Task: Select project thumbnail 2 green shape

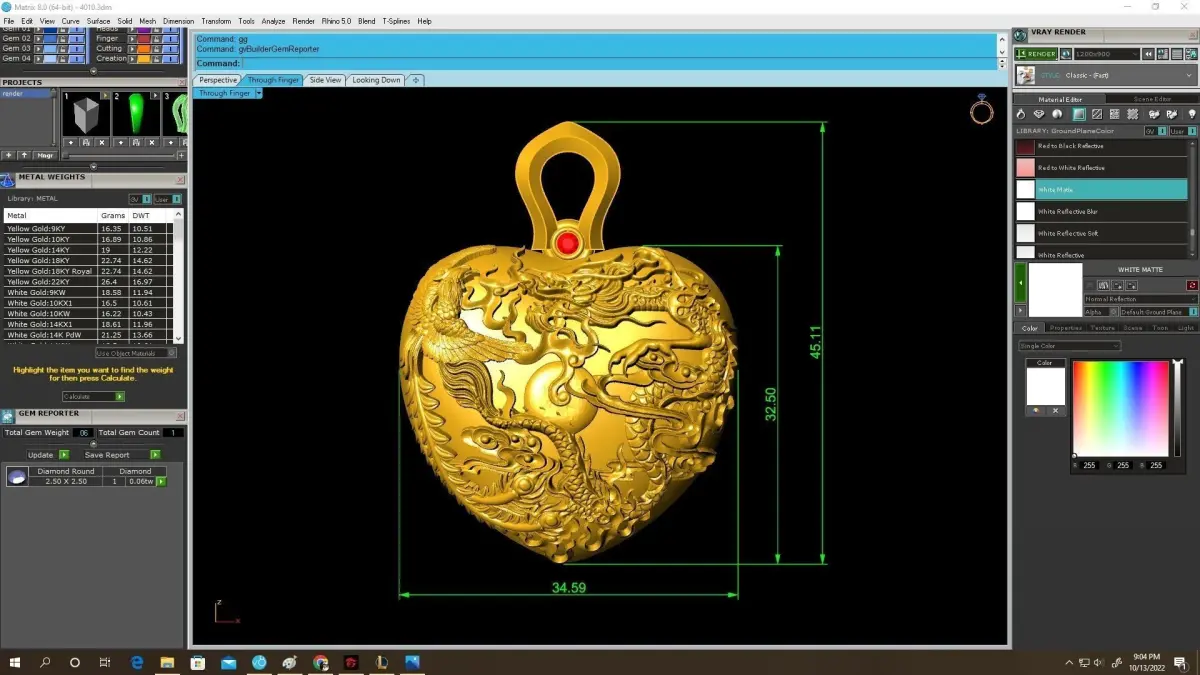Action: 136,113
